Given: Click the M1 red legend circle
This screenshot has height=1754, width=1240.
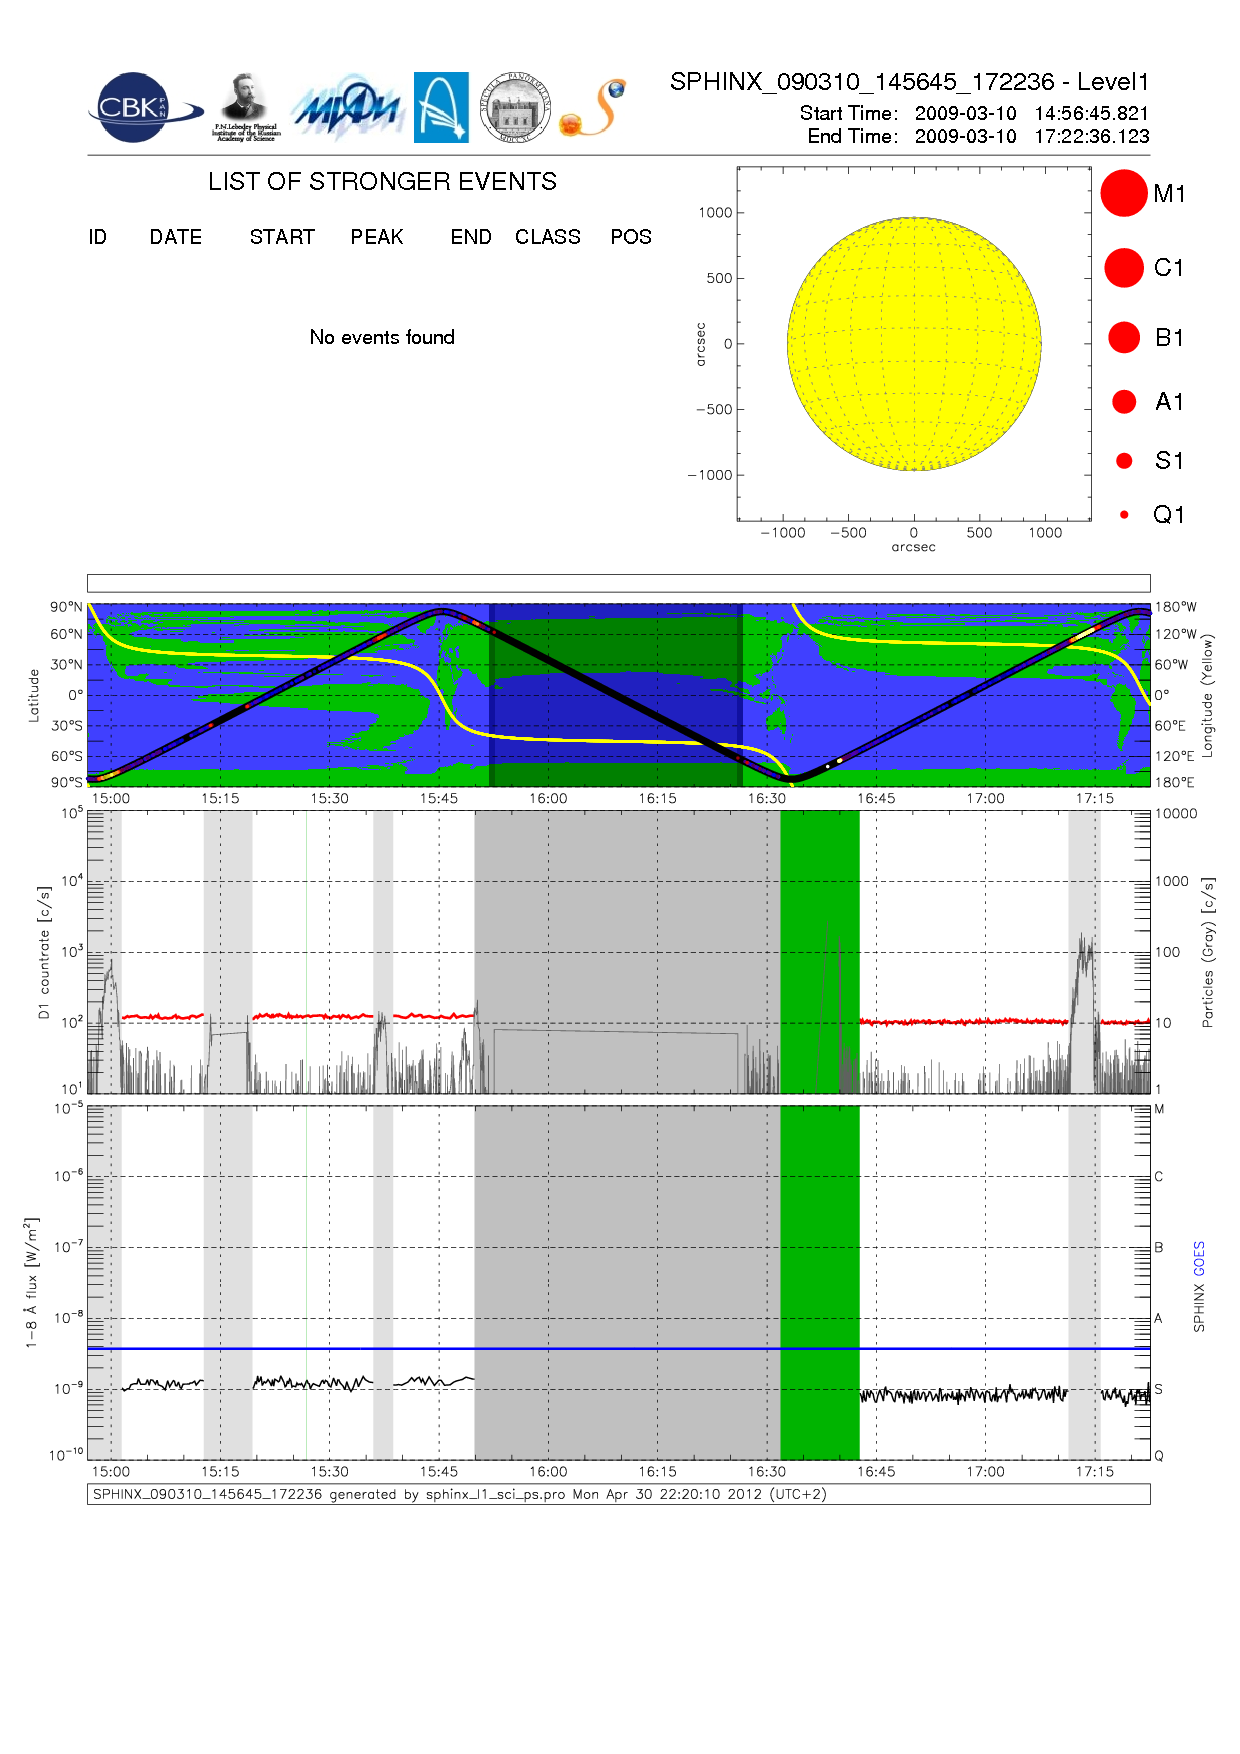Looking at the screenshot, I should [1123, 193].
